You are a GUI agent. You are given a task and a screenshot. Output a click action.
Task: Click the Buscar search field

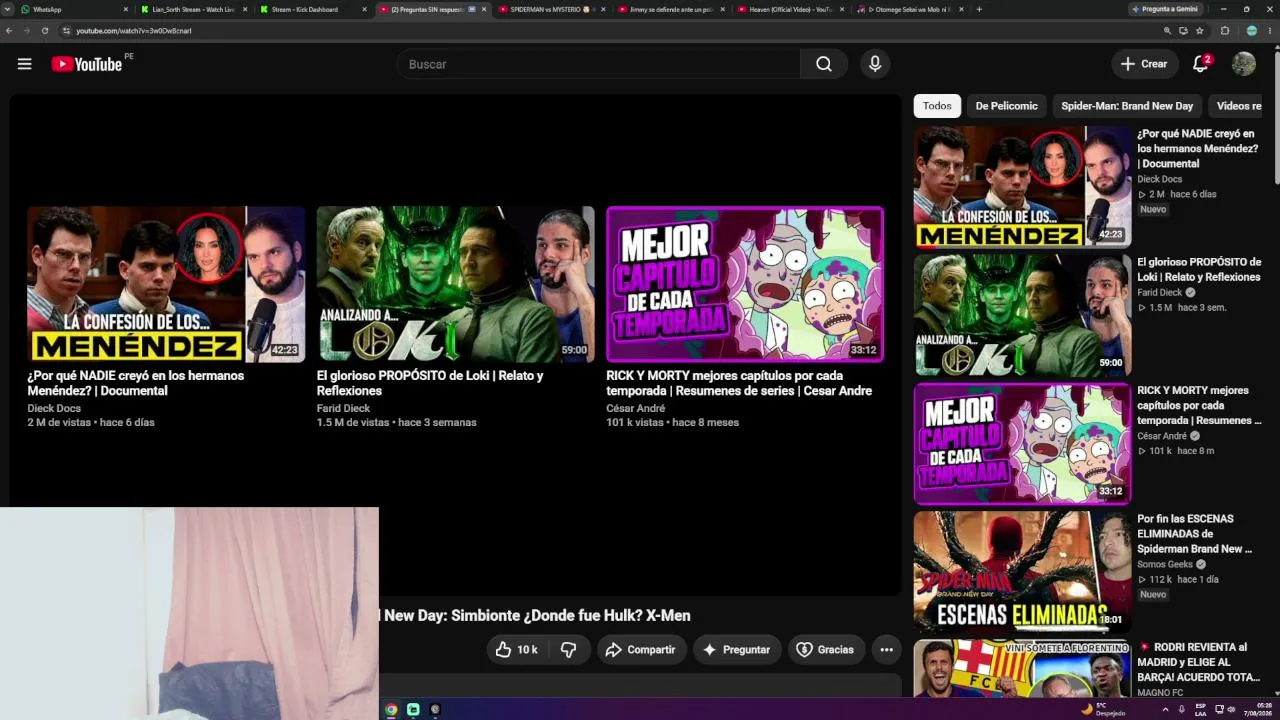(x=598, y=64)
